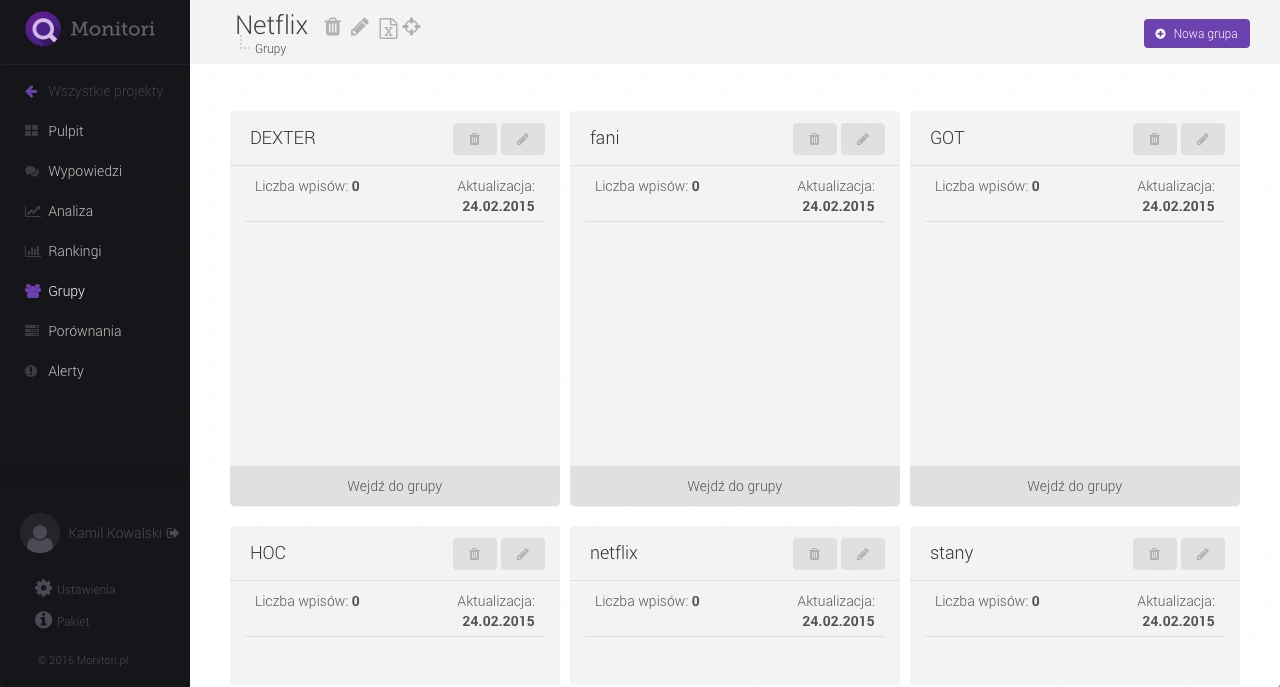Image resolution: width=1280 pixels, height=687 pixels.
Task: Delete the DEXTER group
Action: (475, 139)
